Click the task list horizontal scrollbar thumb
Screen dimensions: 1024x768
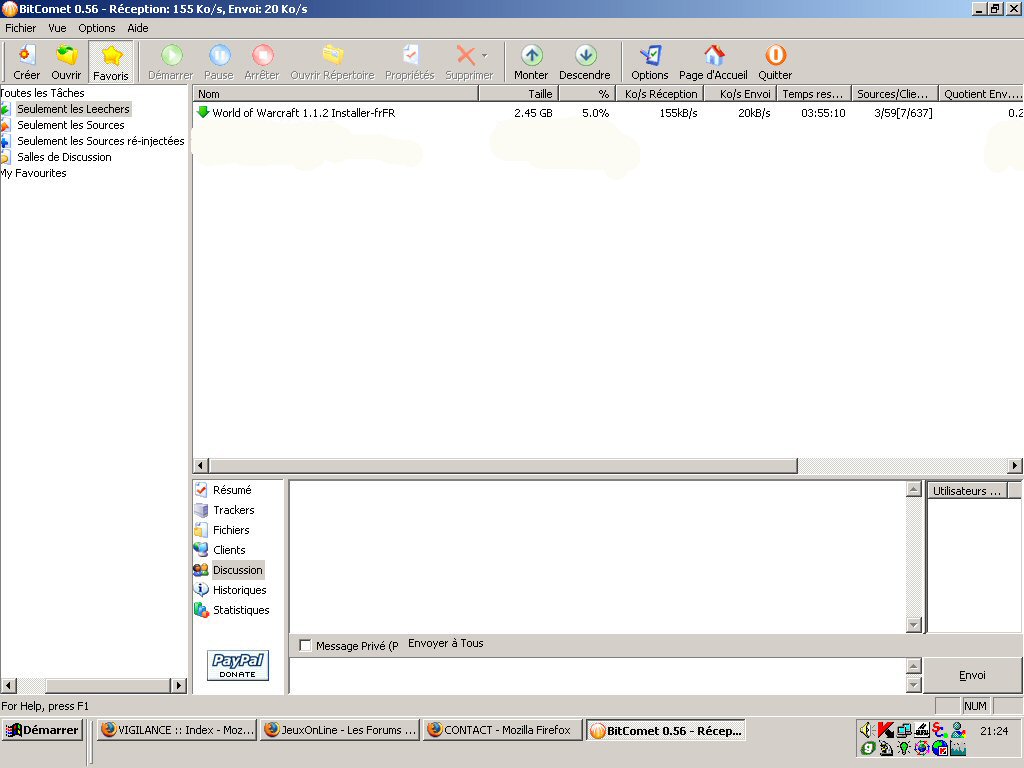[503, 466]
